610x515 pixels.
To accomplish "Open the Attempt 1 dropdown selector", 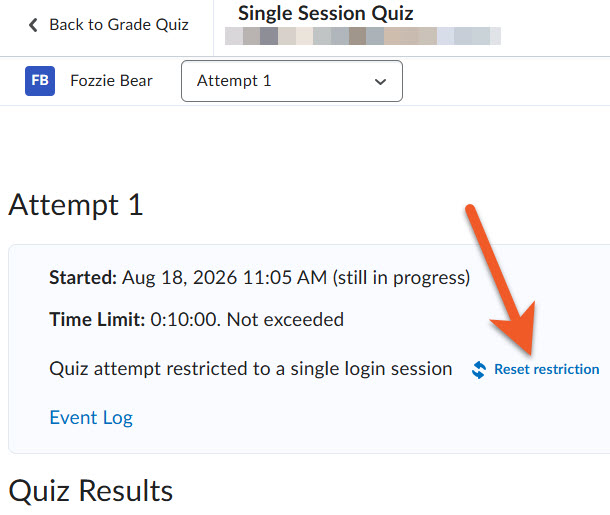I will (x=292, y=81).
